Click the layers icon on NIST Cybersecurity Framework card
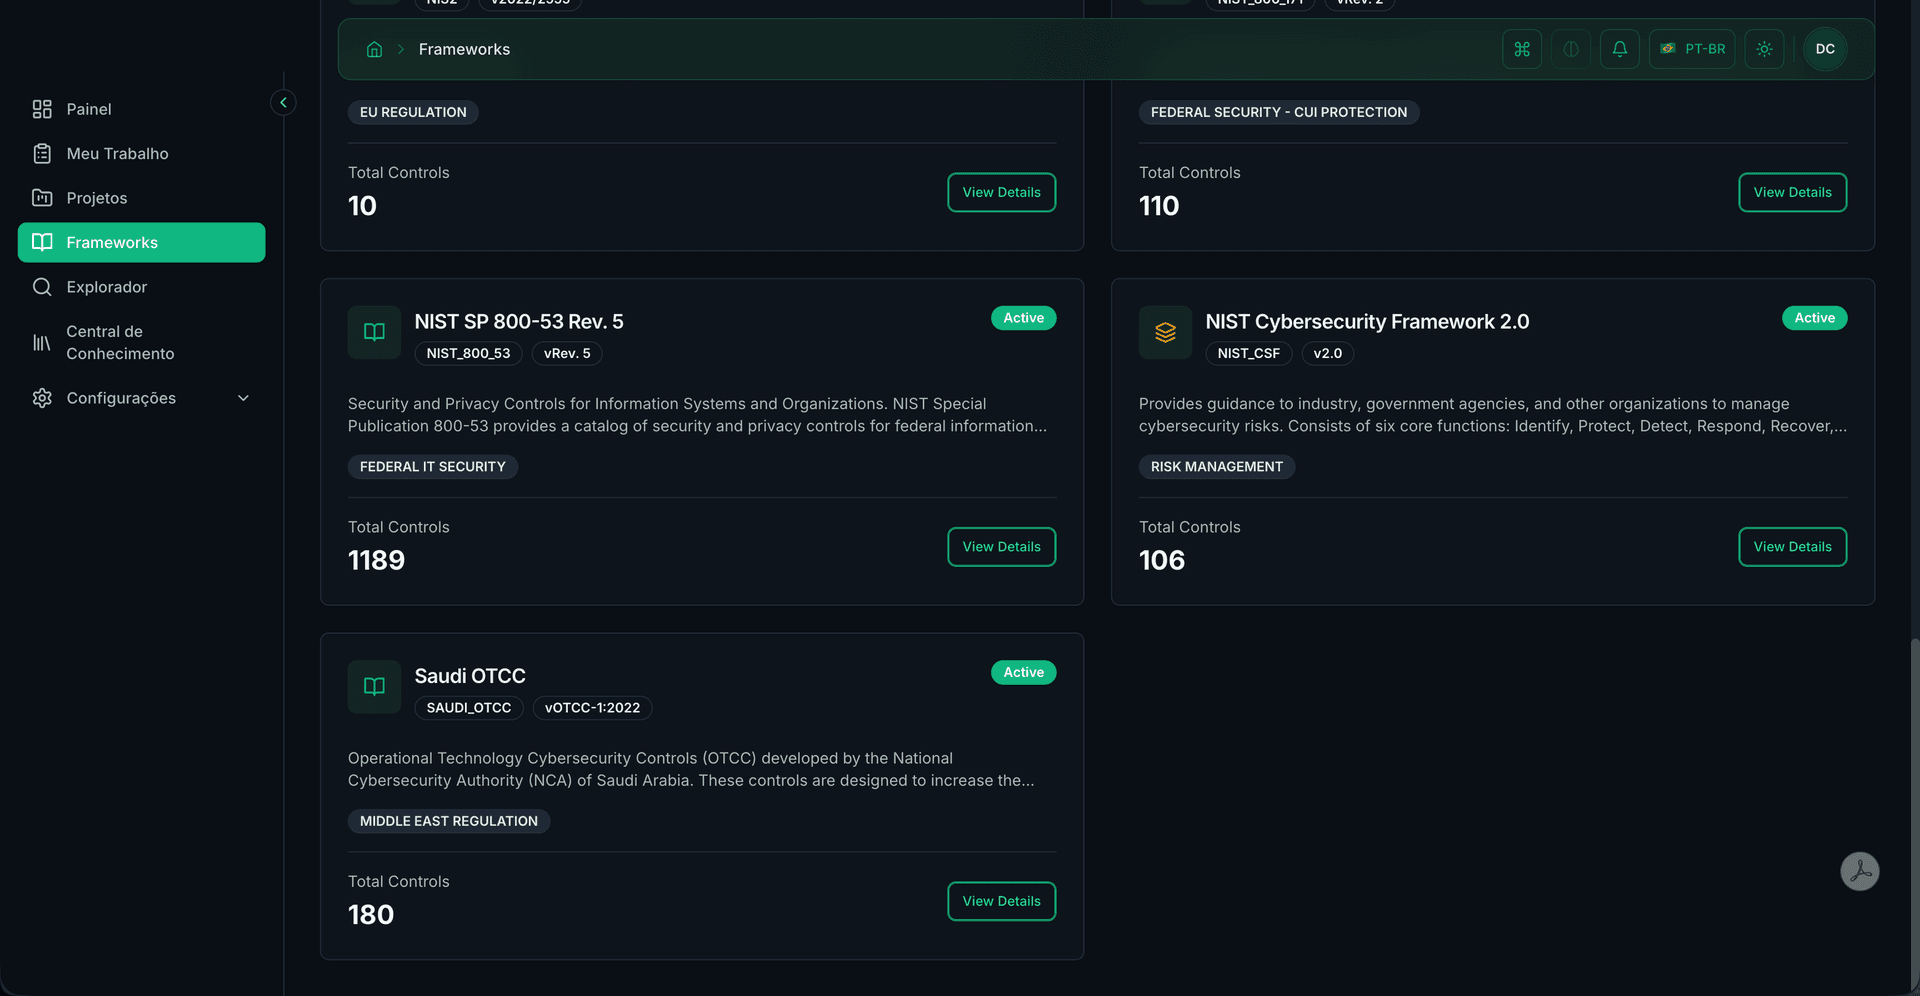 (1164, 332)
